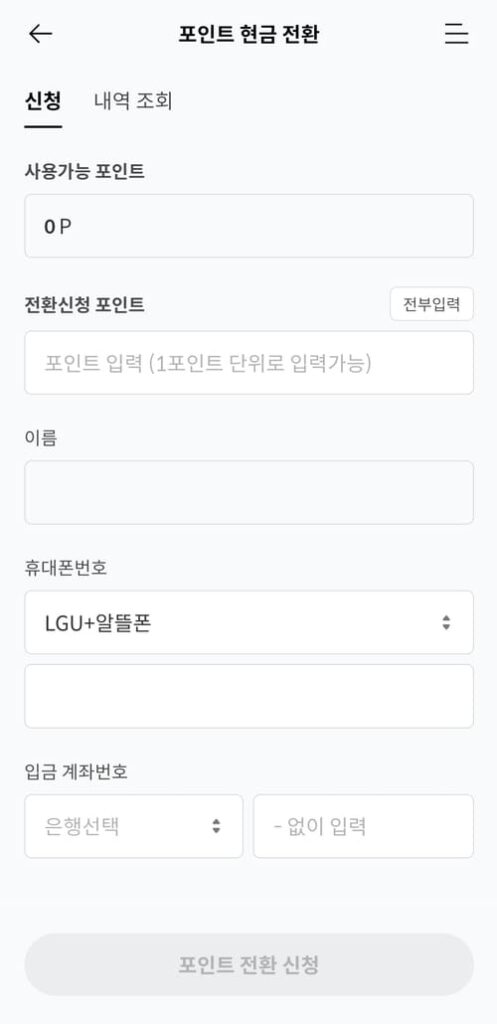Switch to the 신청 tab
497x1024 pixels.
[x=43, y=101]
